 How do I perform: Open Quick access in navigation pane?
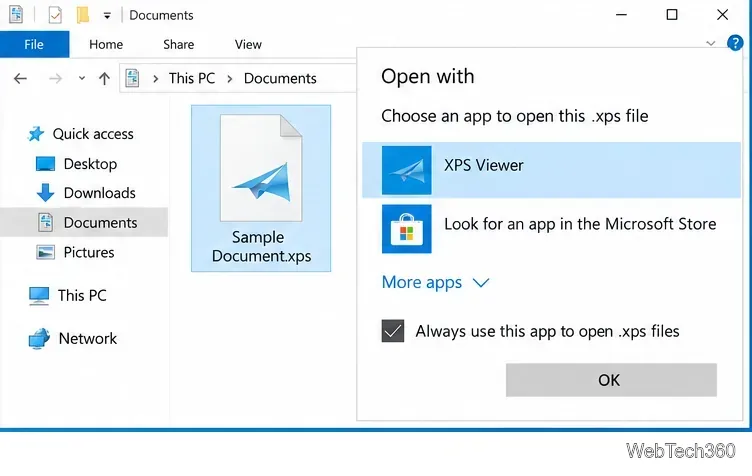[93, 134]
